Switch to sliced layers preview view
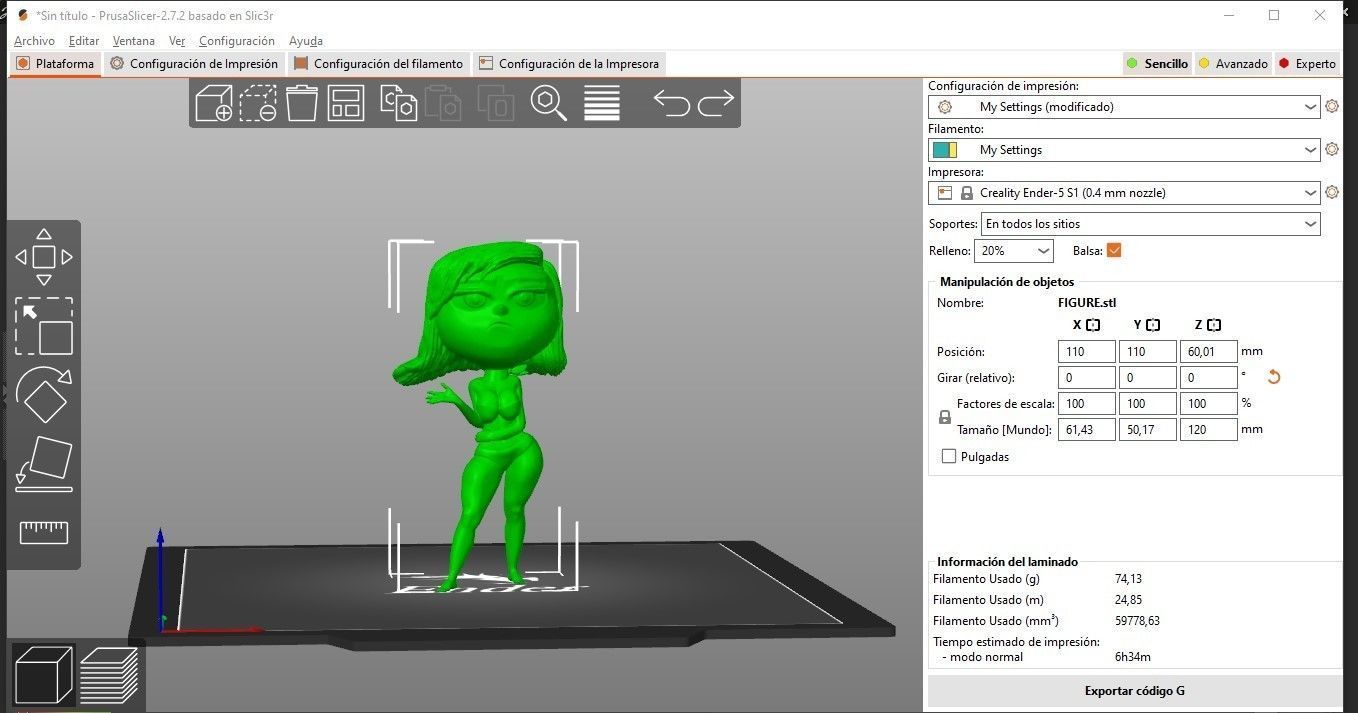This screenshot has width=1358, height=713. pos(108,675)
